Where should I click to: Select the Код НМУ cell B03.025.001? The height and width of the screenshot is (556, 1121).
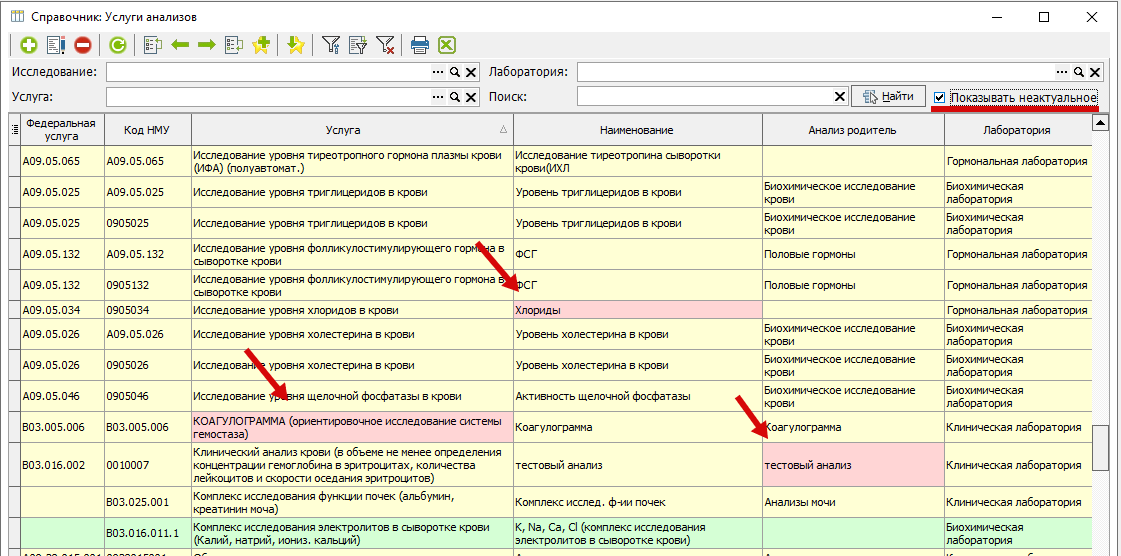coord(147,502)
